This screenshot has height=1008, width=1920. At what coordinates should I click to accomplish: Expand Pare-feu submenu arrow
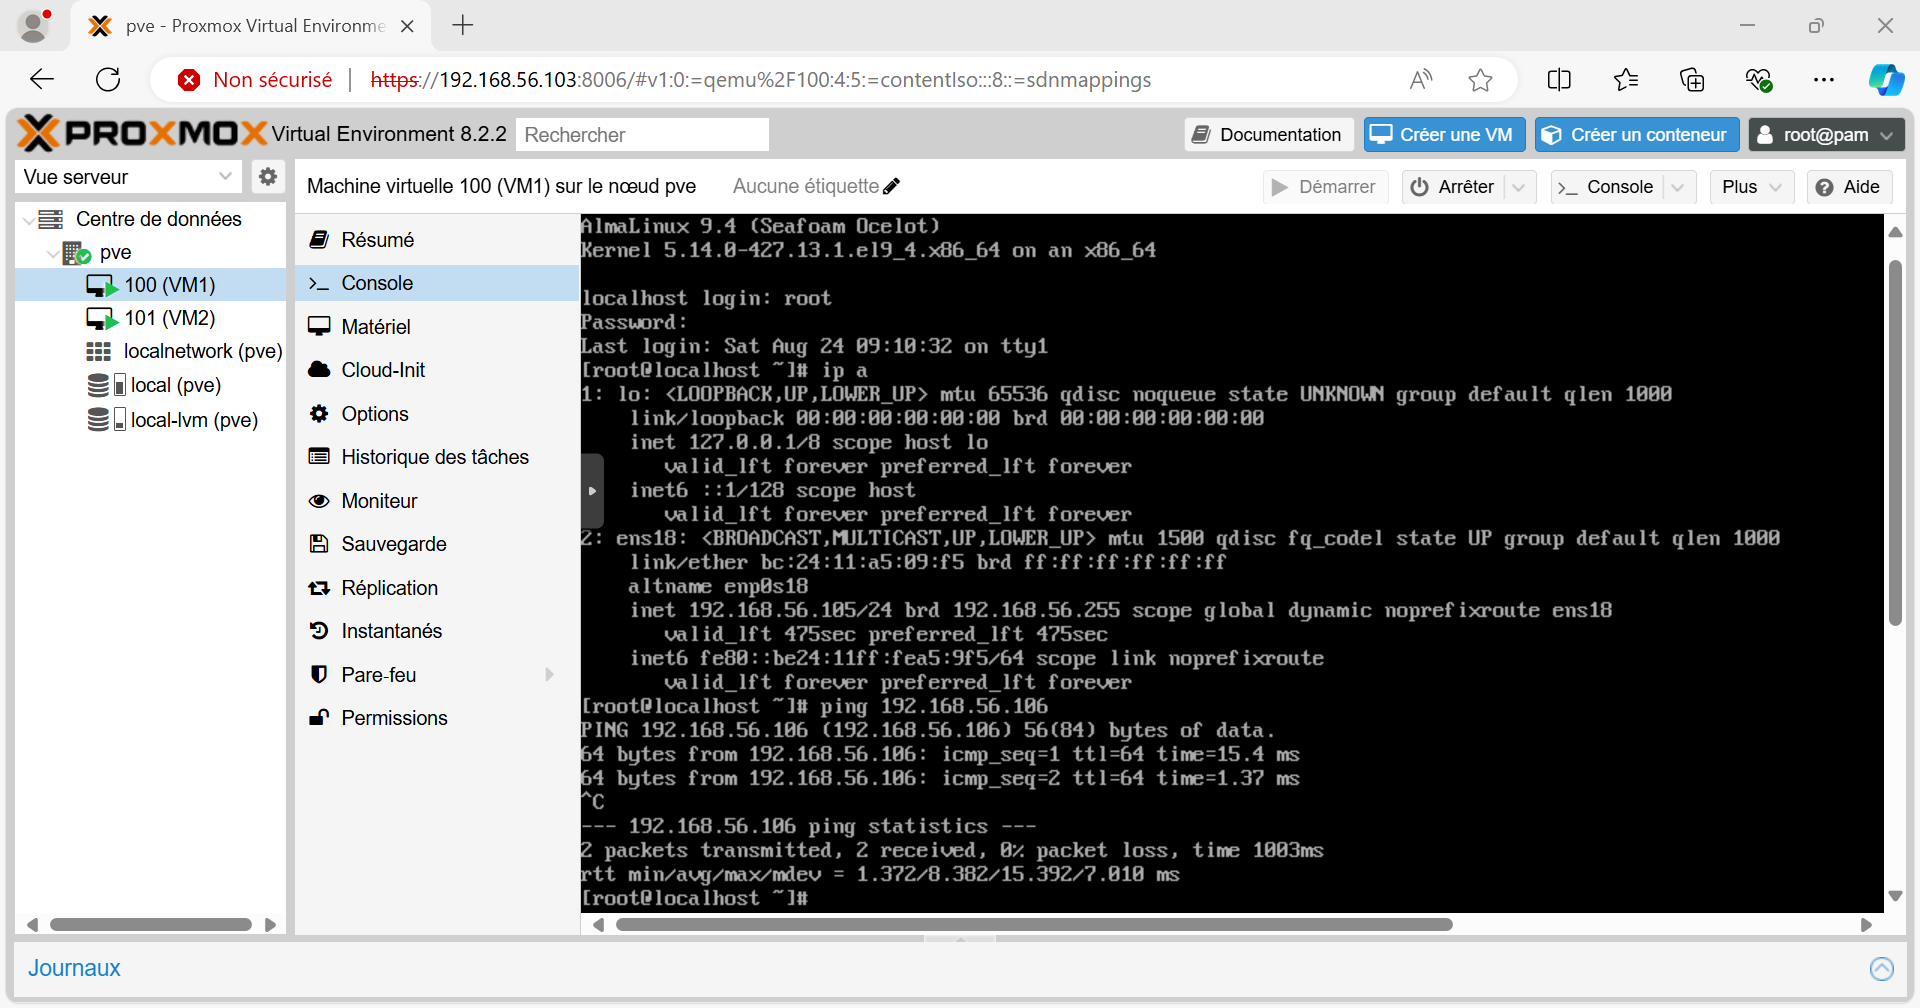pyautogui.click(x=549, y=675)
